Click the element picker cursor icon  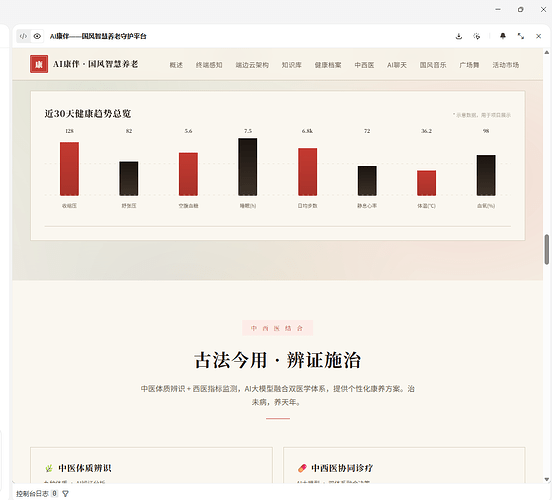pyautogui.click(x=477, y=36)
